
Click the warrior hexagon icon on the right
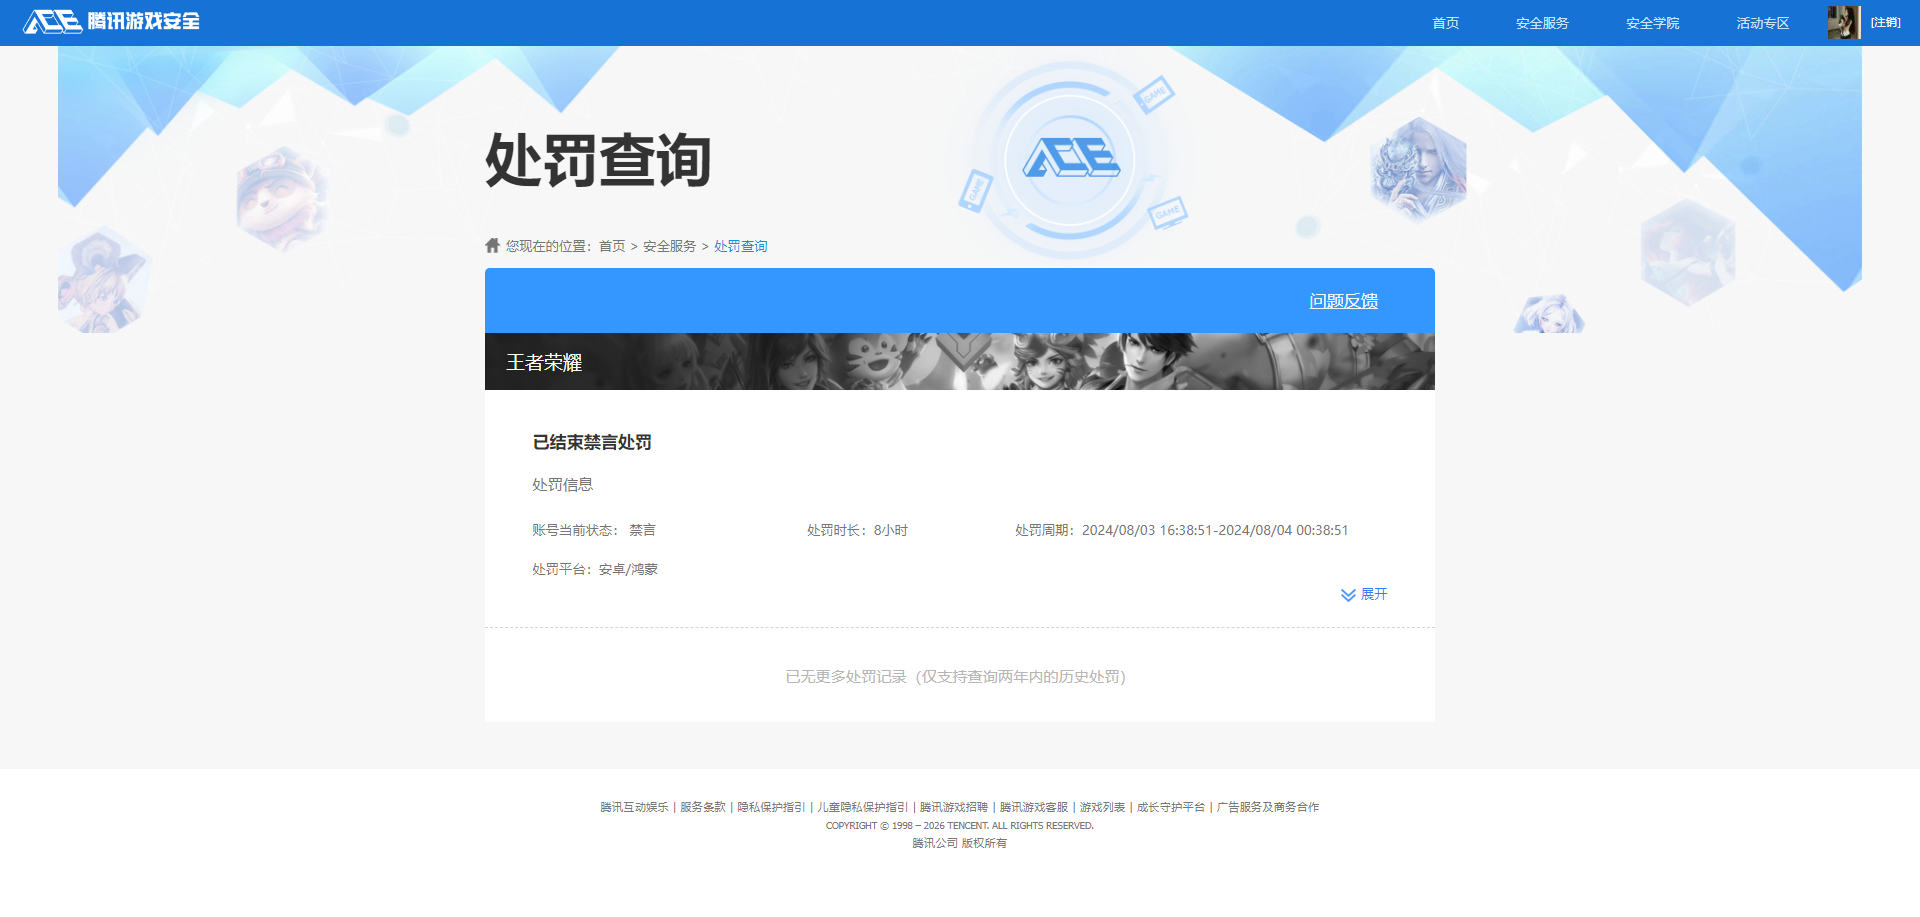tap(1416, 167)
